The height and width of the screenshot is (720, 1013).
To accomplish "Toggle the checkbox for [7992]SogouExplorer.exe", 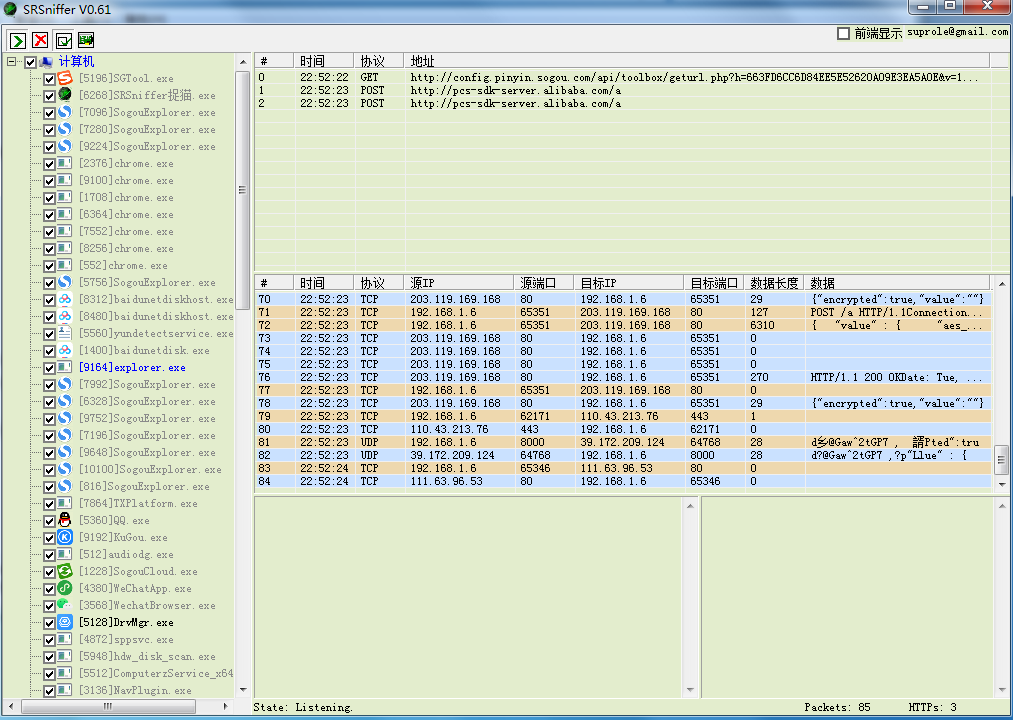I will point(49,385).
